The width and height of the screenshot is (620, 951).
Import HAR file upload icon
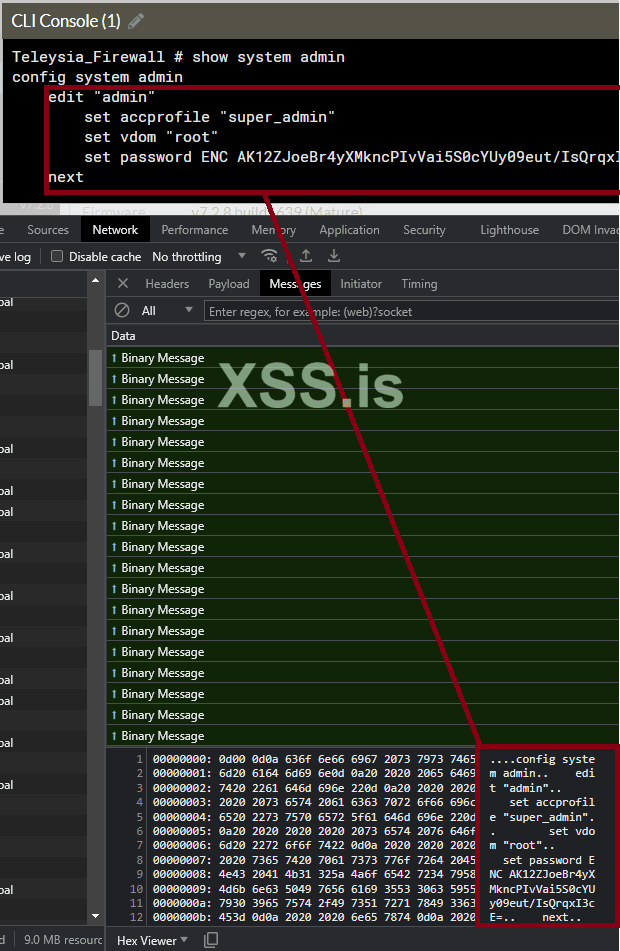[306, 256]
